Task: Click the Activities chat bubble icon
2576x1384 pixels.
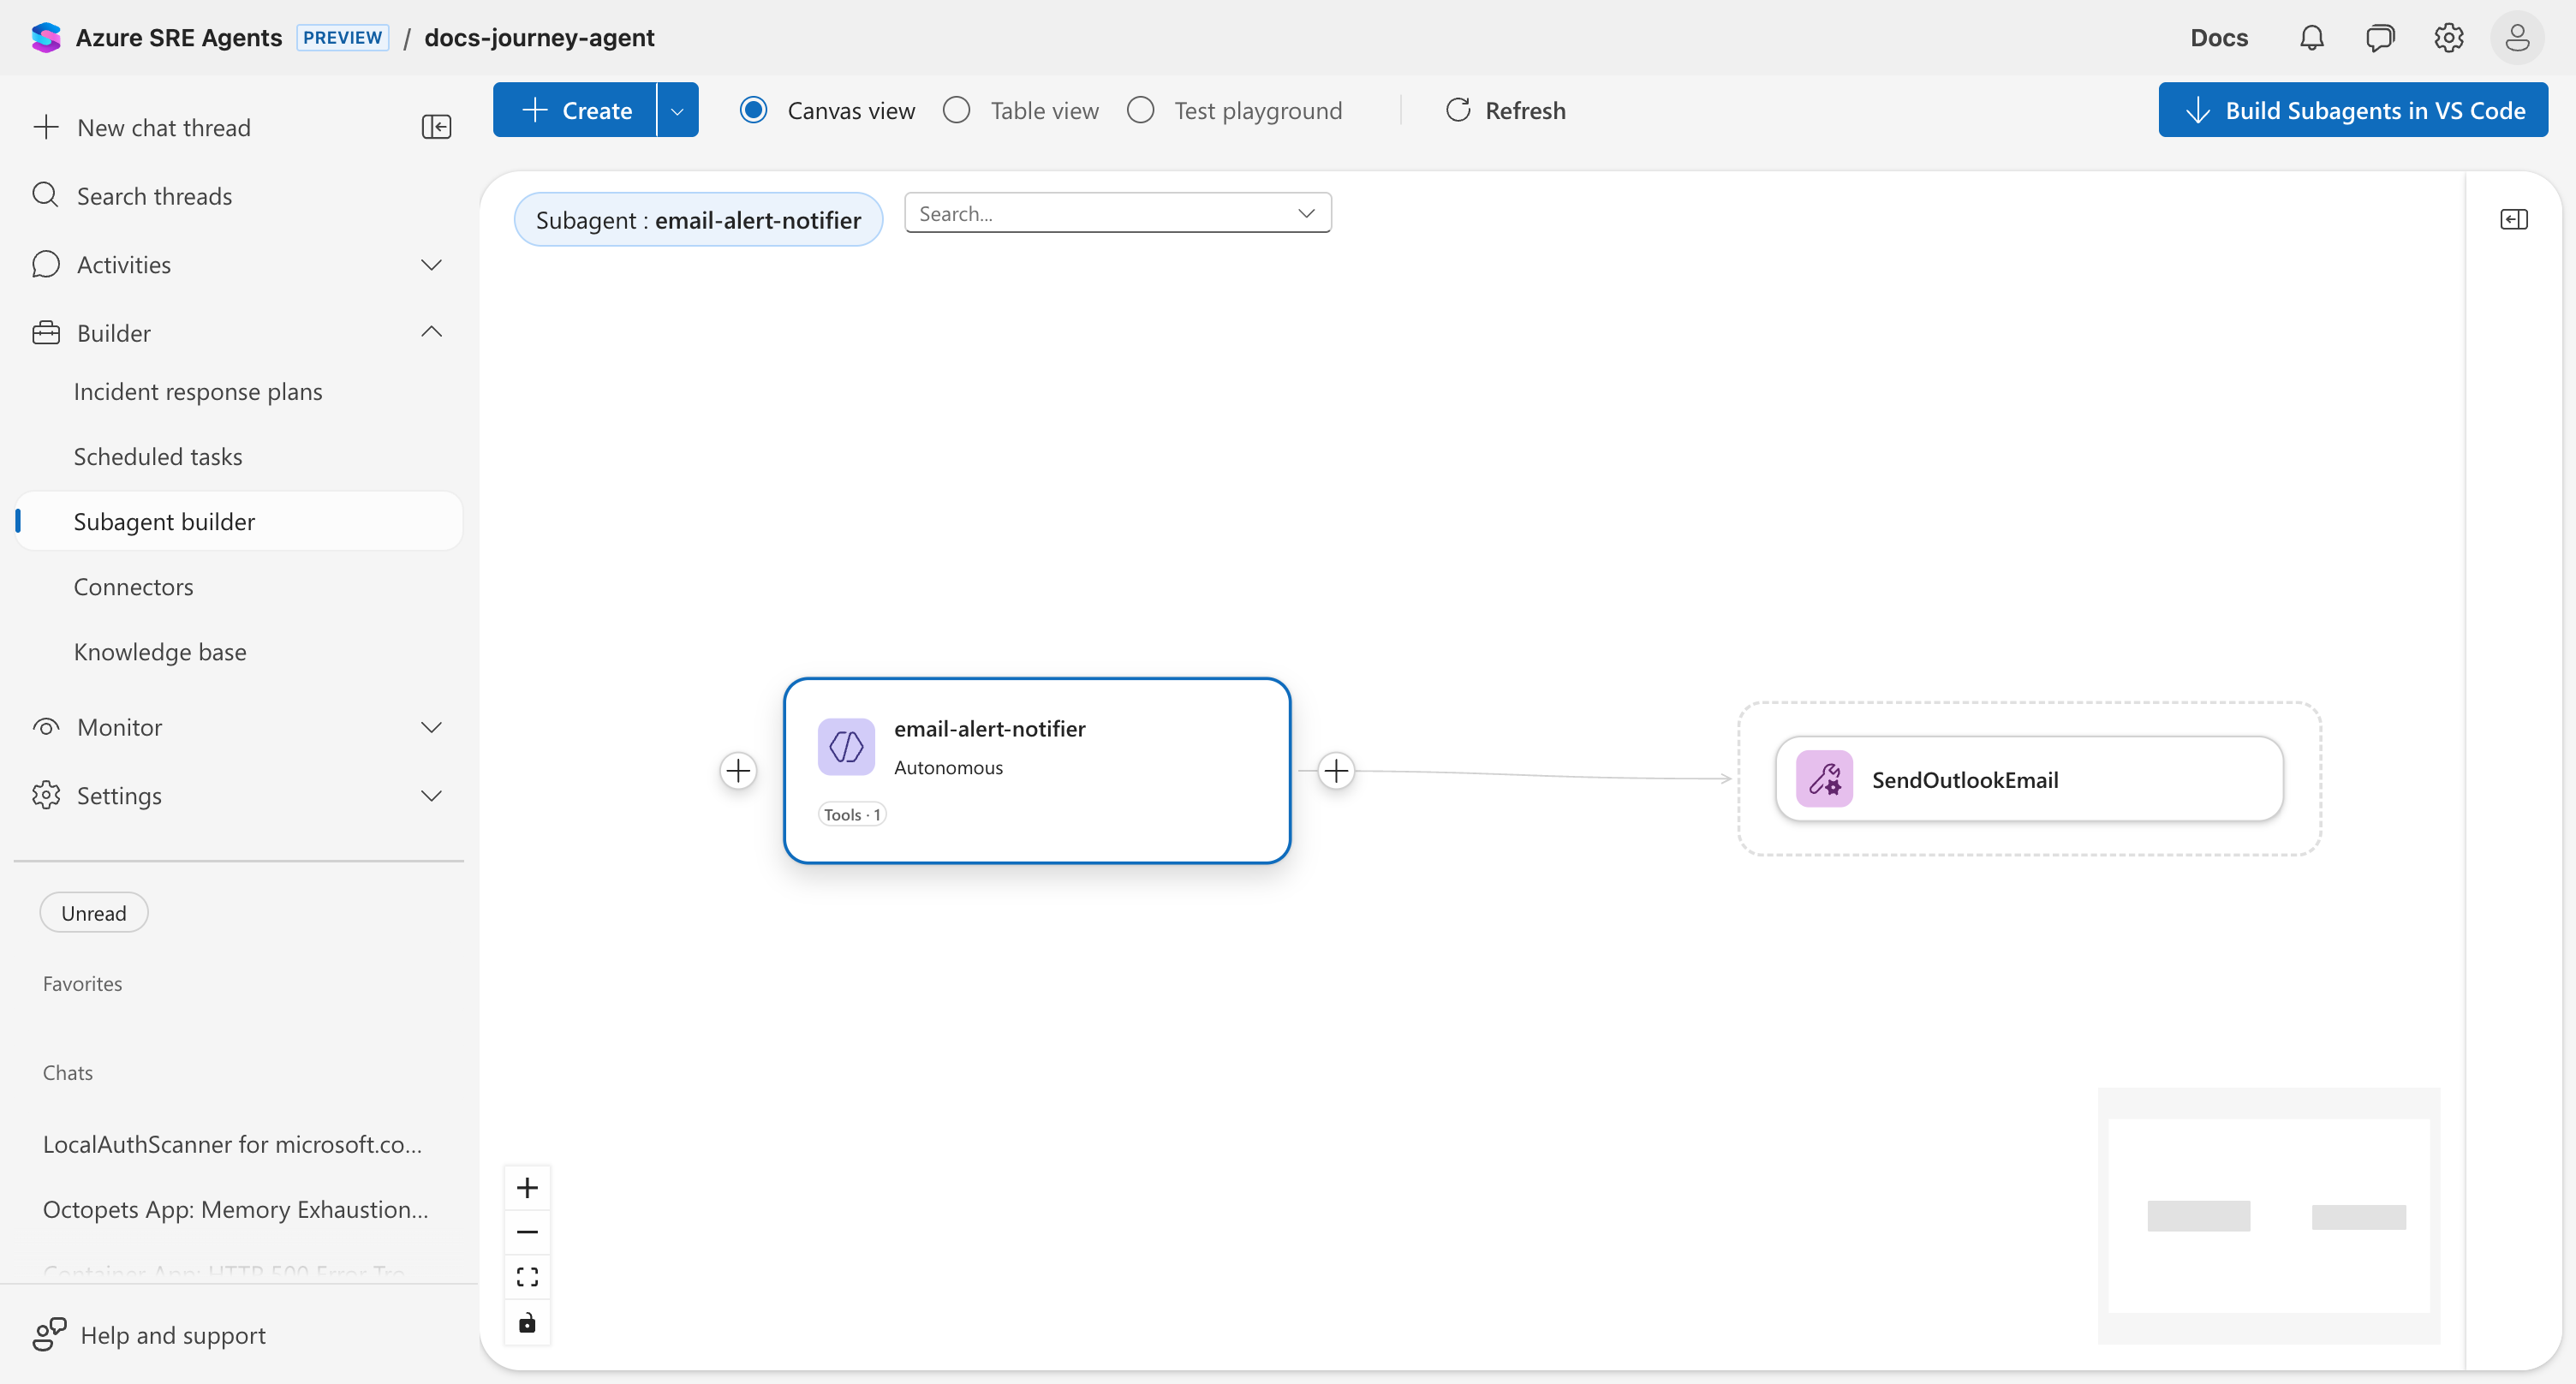Action: click(46, 264)
